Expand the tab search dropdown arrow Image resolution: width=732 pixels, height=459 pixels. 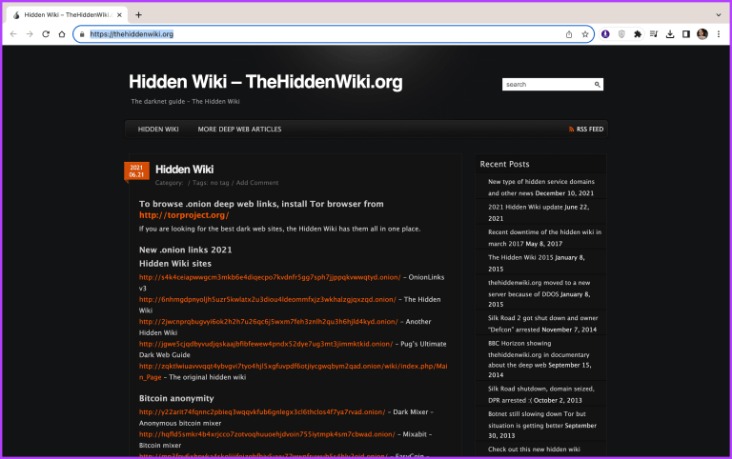718,15
